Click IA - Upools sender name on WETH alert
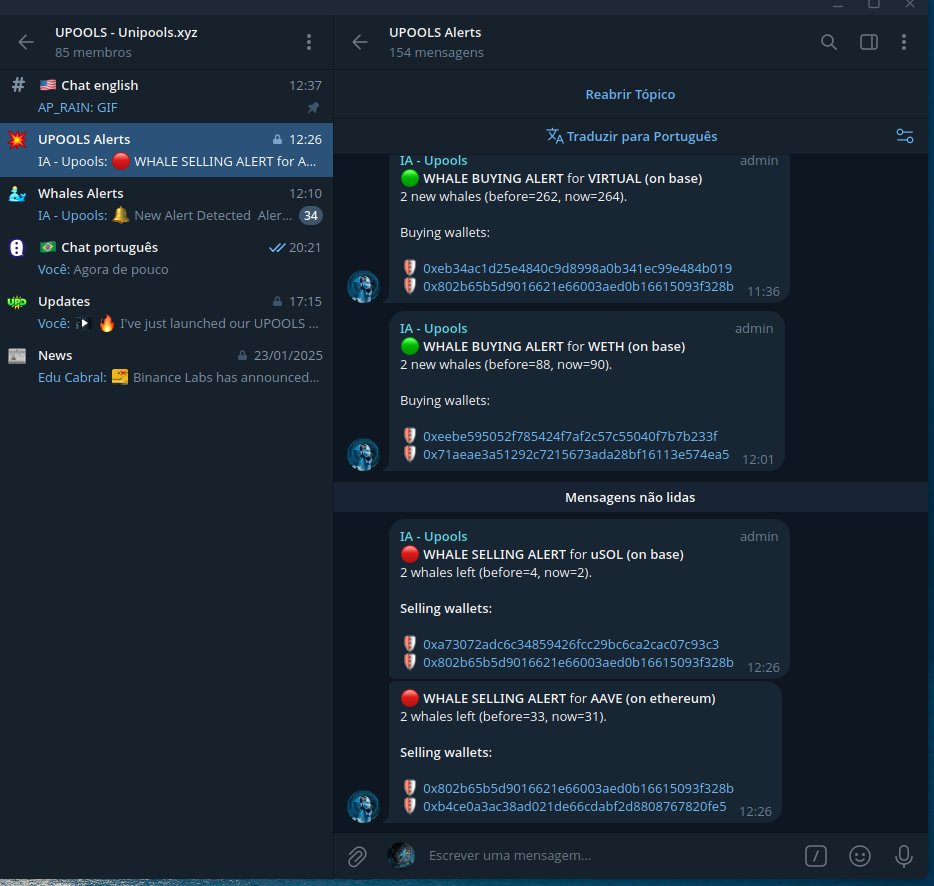Screen dimensions: 934x886 (434, 328)
